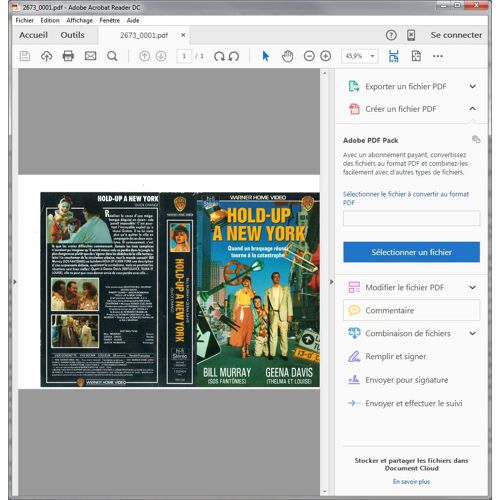The height and width of the screenshot is (500, 500).
Task: Upload file to cloud icon
Action: (46, 56)
